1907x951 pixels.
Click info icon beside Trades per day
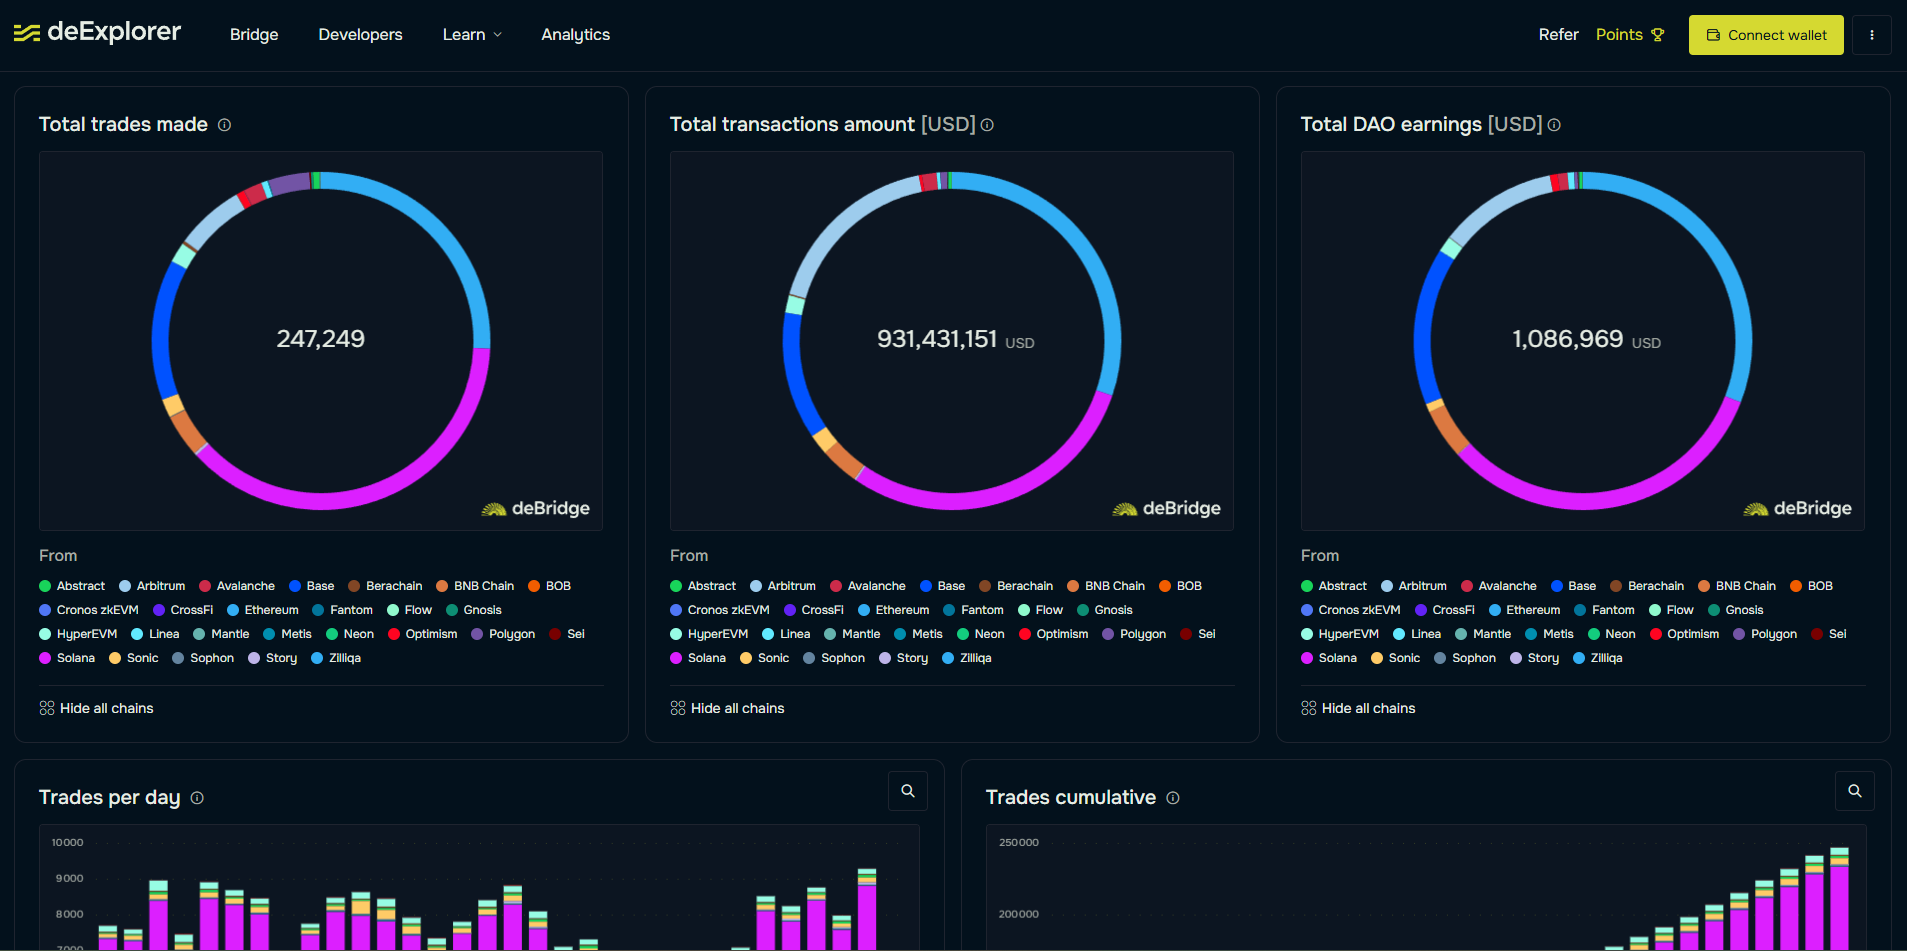tap(197, 798)
